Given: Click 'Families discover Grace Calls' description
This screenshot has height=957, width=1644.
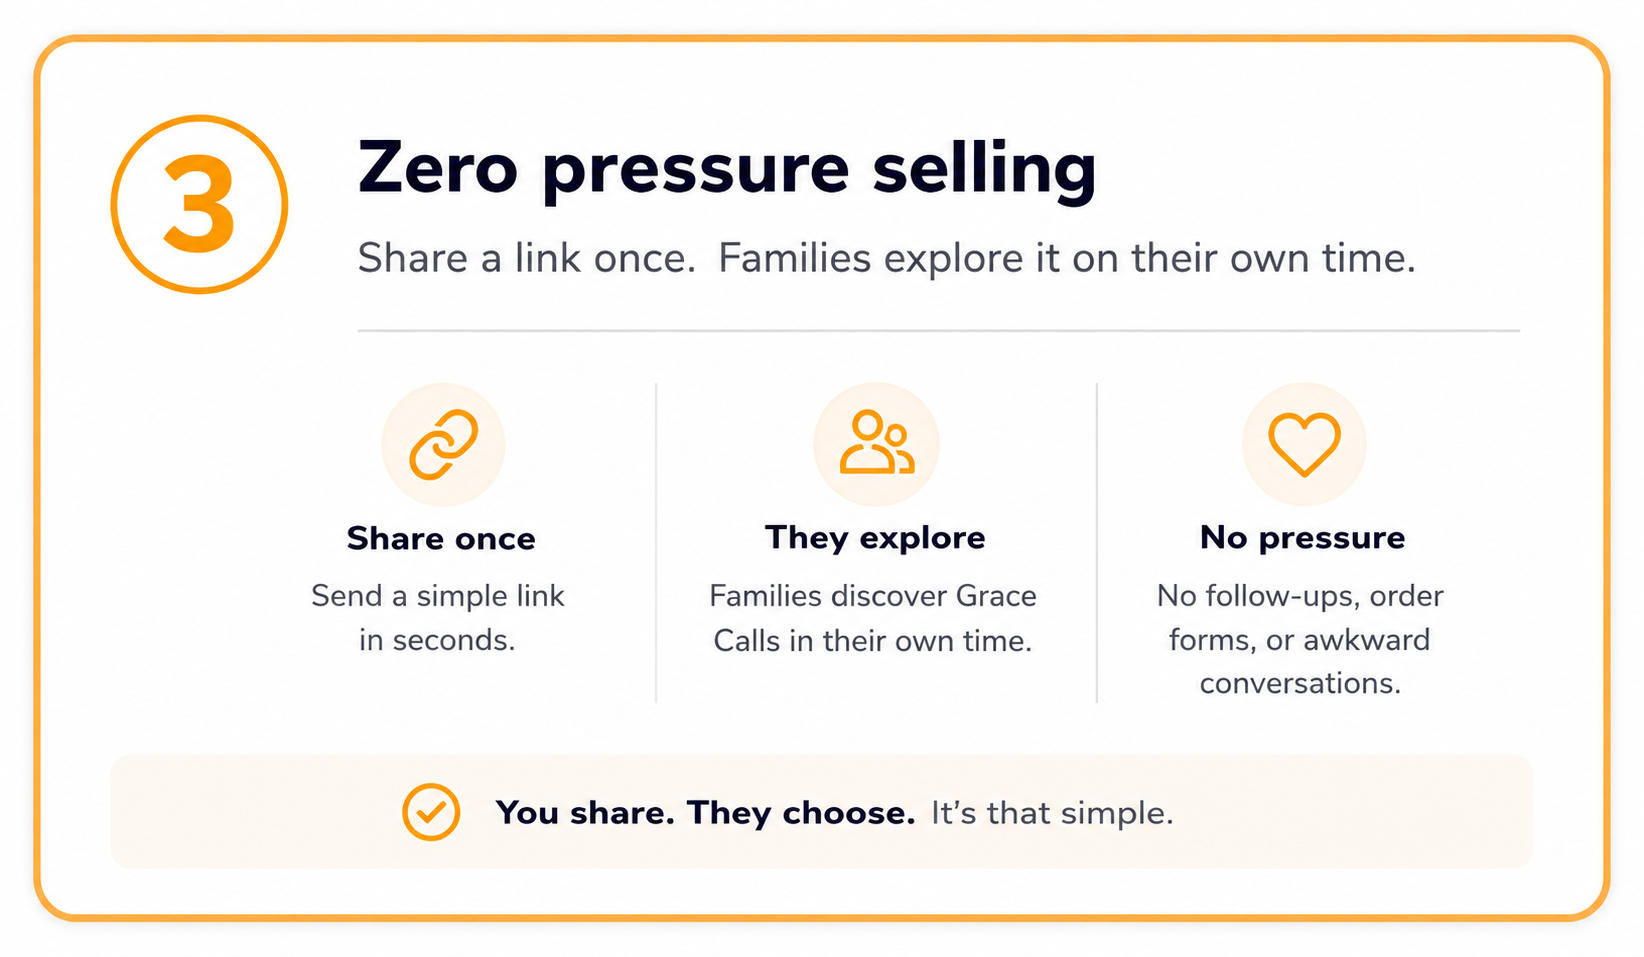Looking at the screenshot, I should pos(873,617).
